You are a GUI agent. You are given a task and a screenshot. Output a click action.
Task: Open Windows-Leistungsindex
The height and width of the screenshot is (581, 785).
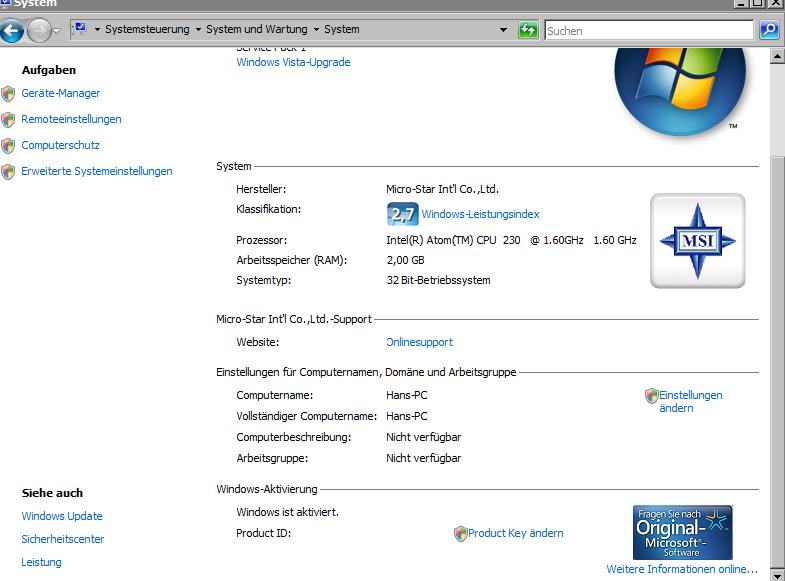480,214
